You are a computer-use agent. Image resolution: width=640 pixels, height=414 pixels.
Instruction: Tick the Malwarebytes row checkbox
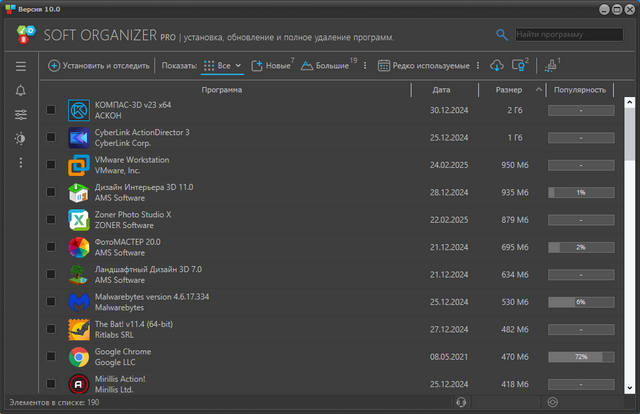click(x=51, y=301)
